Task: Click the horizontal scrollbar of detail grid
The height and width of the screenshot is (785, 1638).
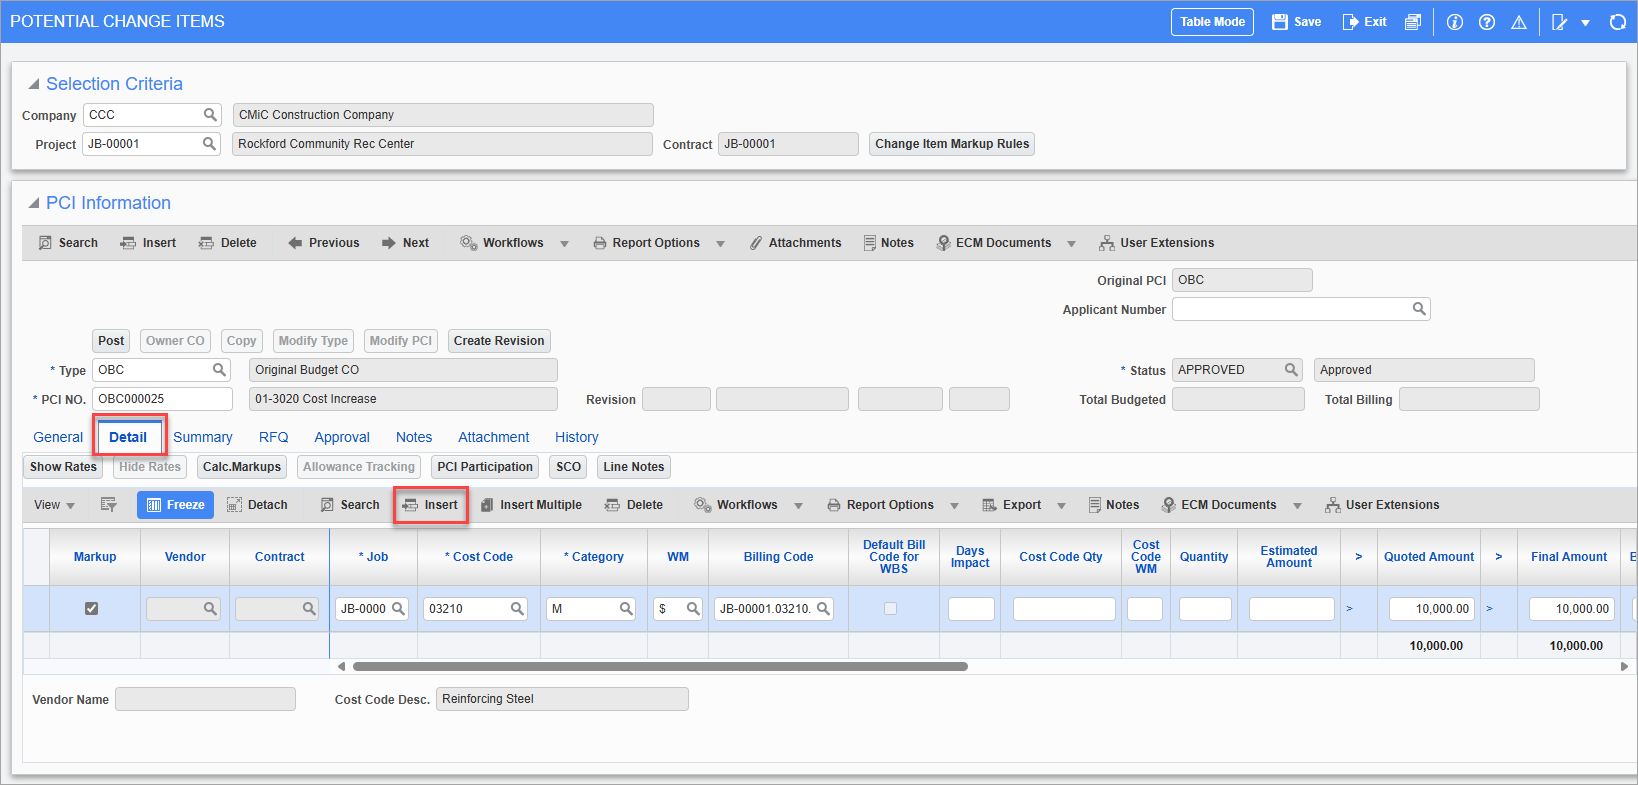Action: click(660, 666)
